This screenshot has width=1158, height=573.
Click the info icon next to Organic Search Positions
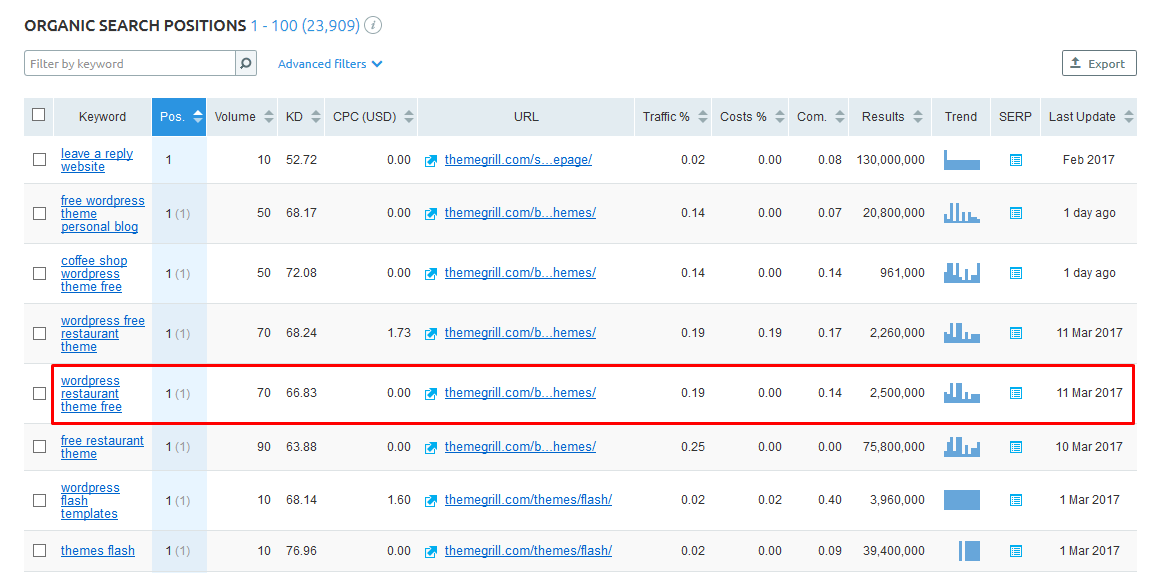click(x=374, y=26)
